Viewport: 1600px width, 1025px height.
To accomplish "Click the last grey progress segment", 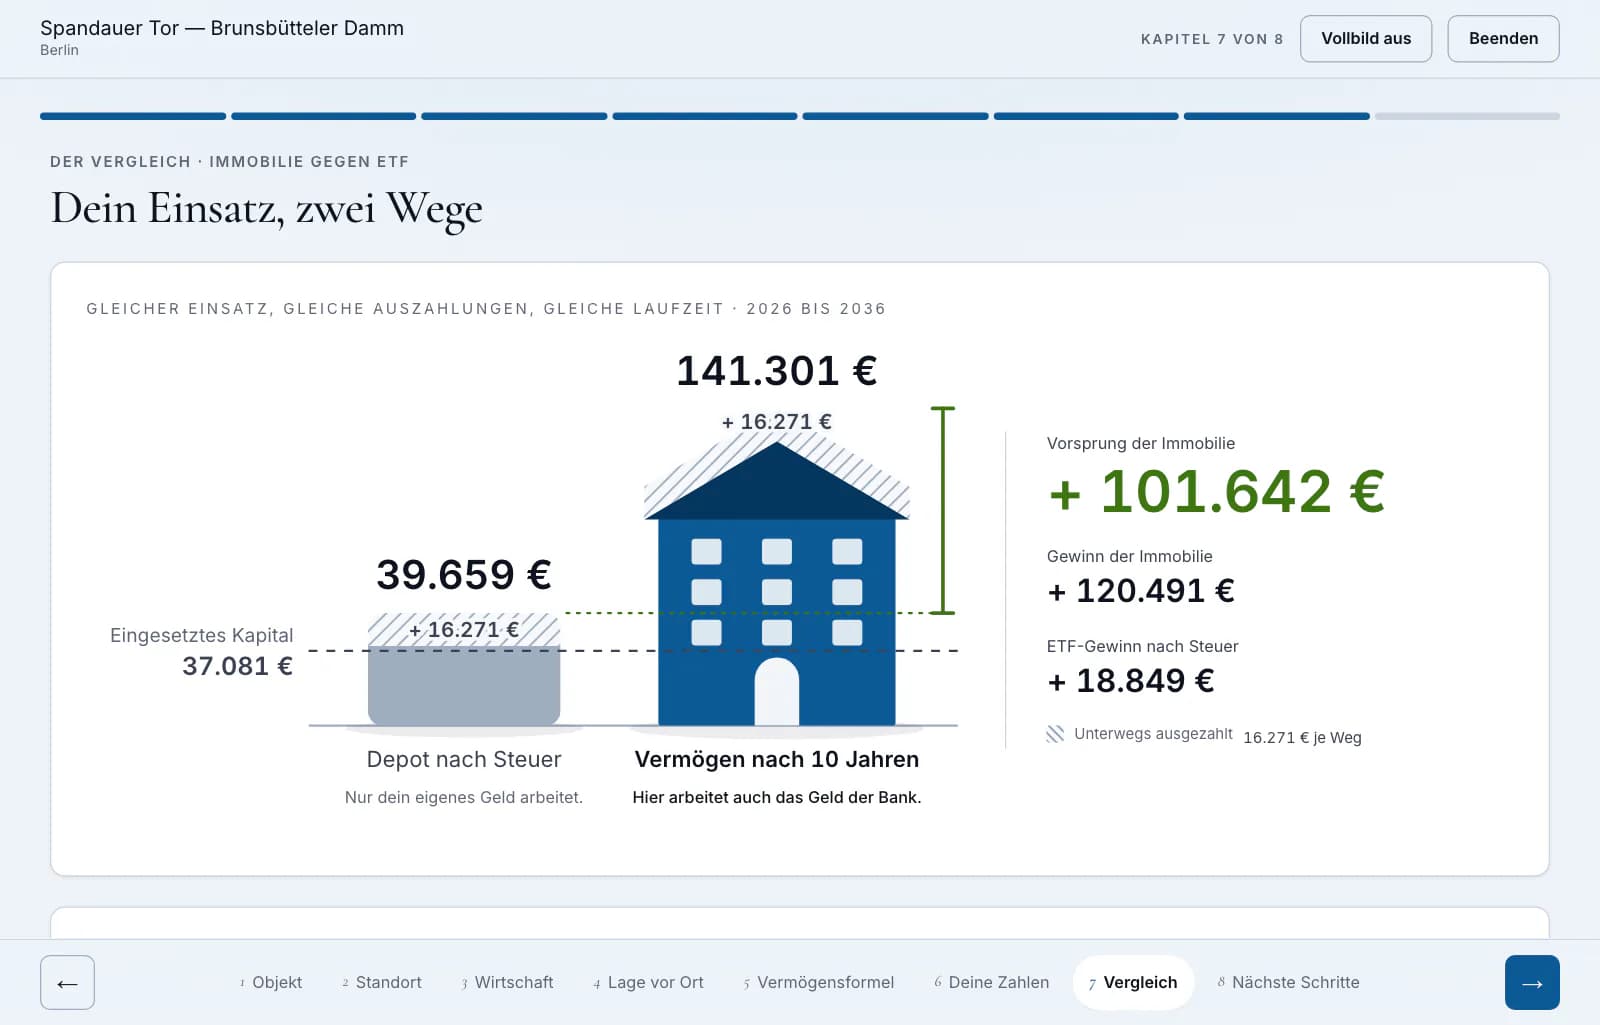I will point(1467,116).
